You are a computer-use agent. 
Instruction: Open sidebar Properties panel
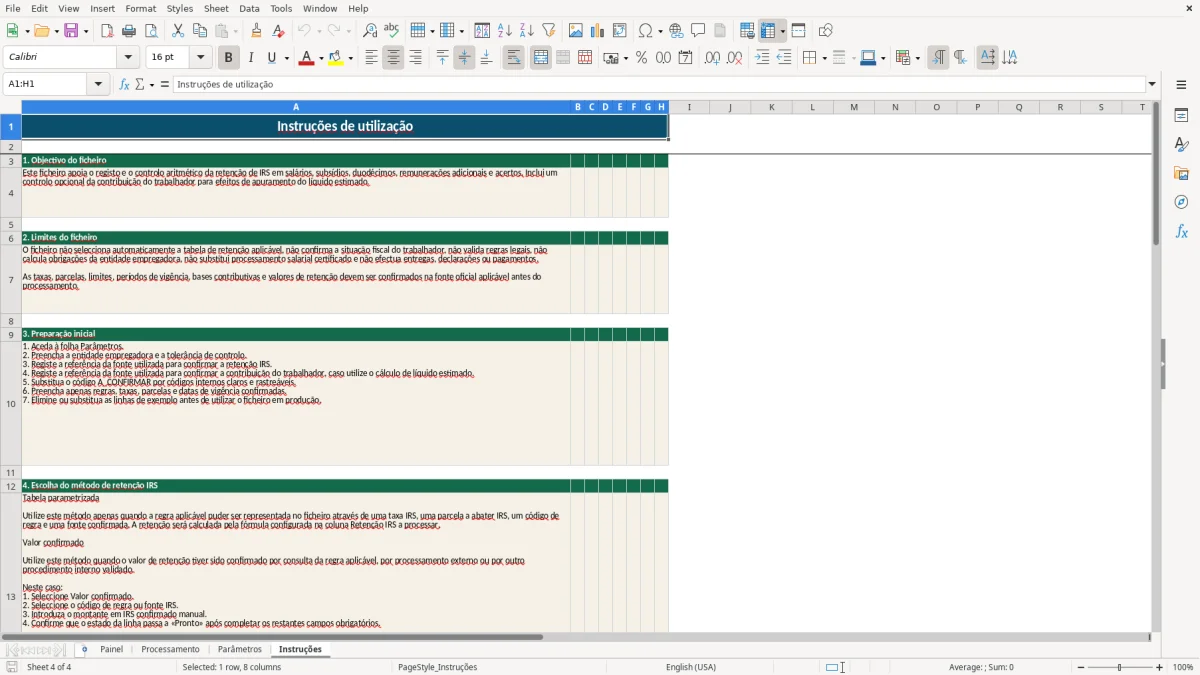pyautogui.click(x=1181, y=116)
